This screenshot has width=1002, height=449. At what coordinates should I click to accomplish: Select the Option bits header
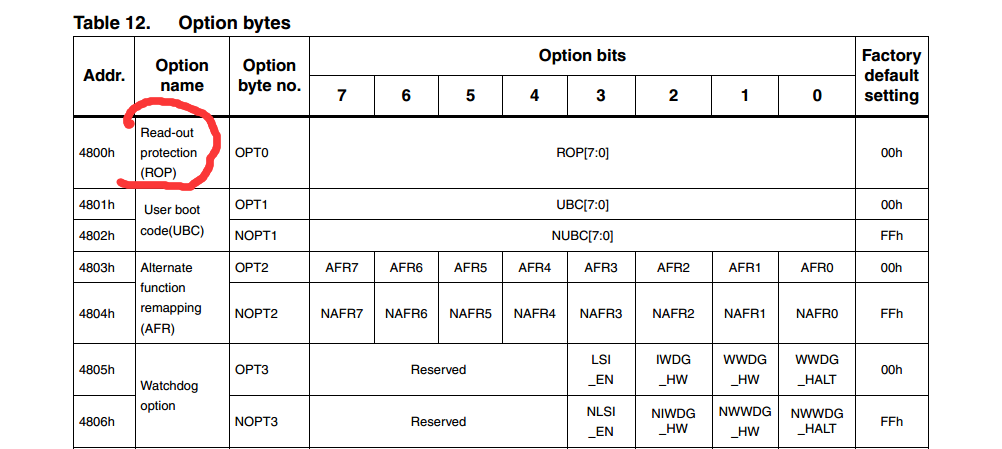(582, 56)
